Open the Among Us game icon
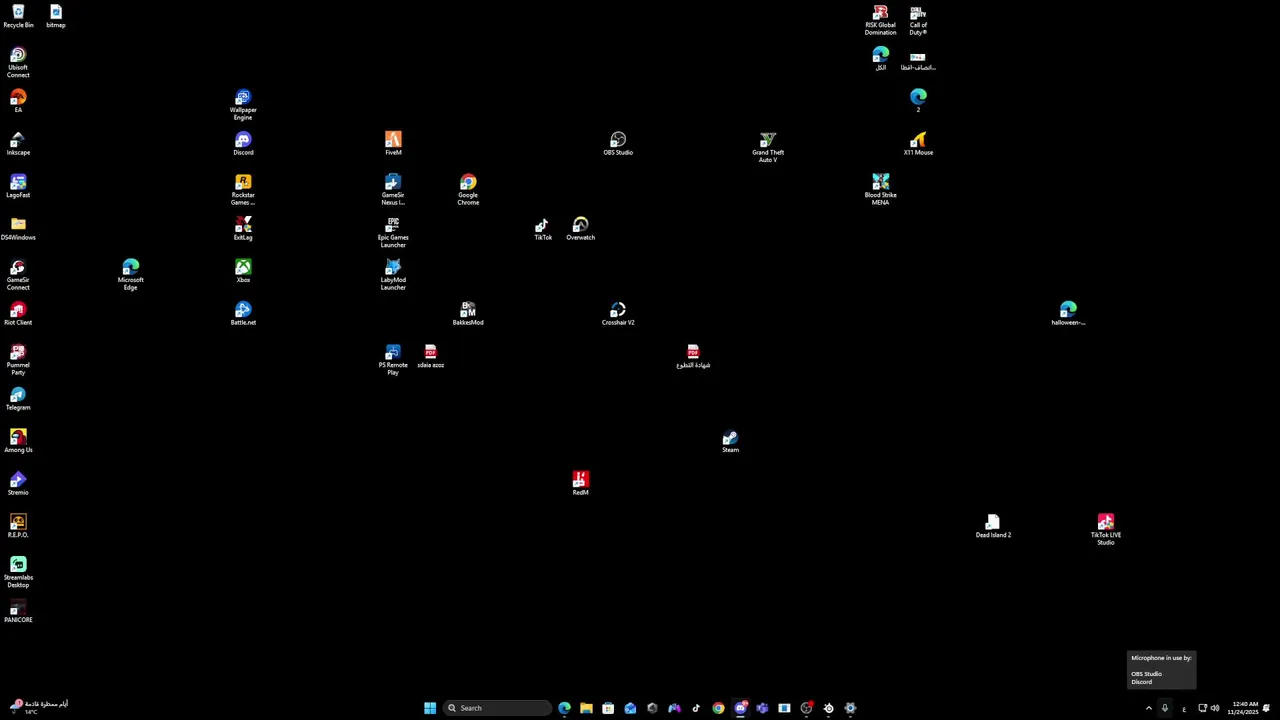The width and height of the screenshot is (1280, 720). 18,441
